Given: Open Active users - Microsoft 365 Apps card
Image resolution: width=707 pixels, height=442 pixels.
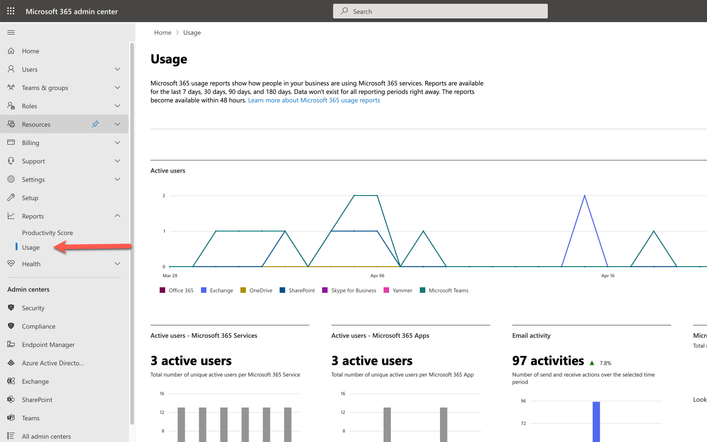Looking at the screenshot, I should (x=380, y=336).
